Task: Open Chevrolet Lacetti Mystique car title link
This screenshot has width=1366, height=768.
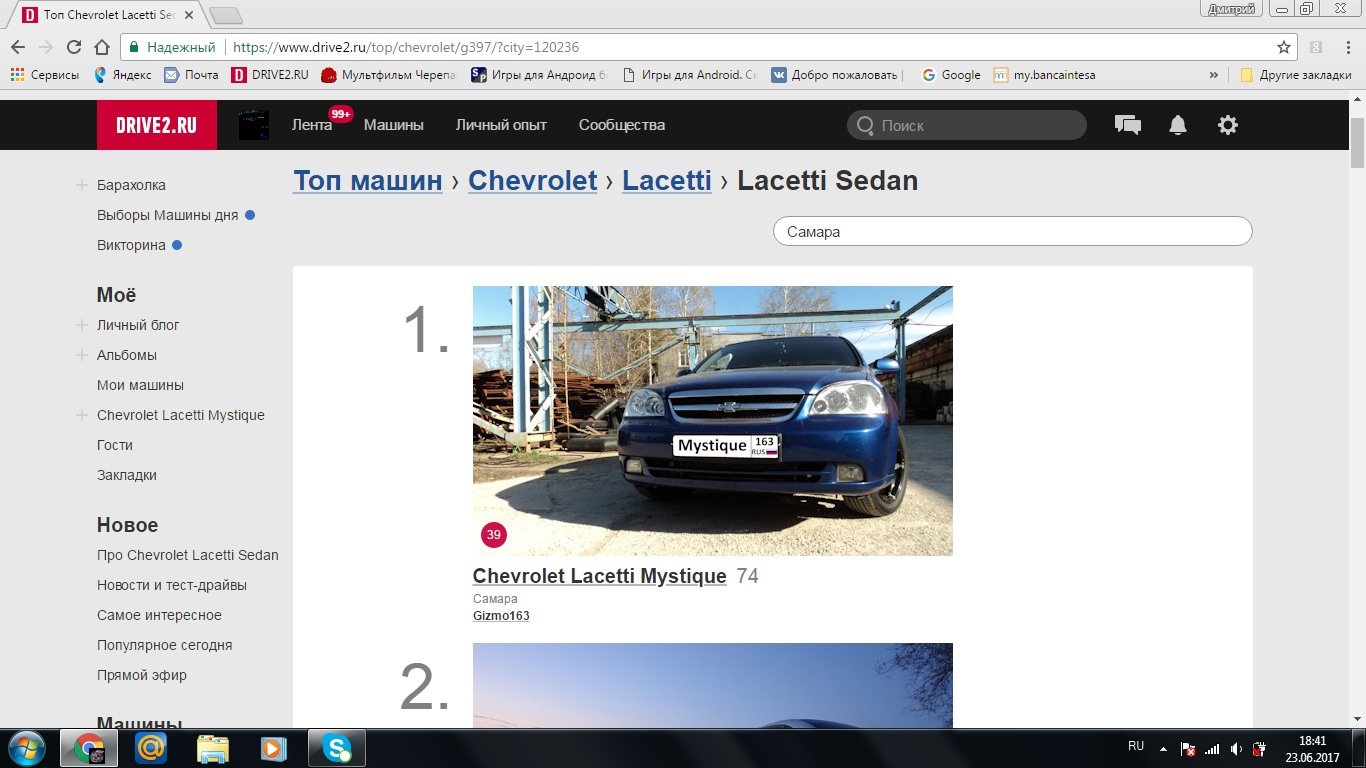Action: coord(599,576)
